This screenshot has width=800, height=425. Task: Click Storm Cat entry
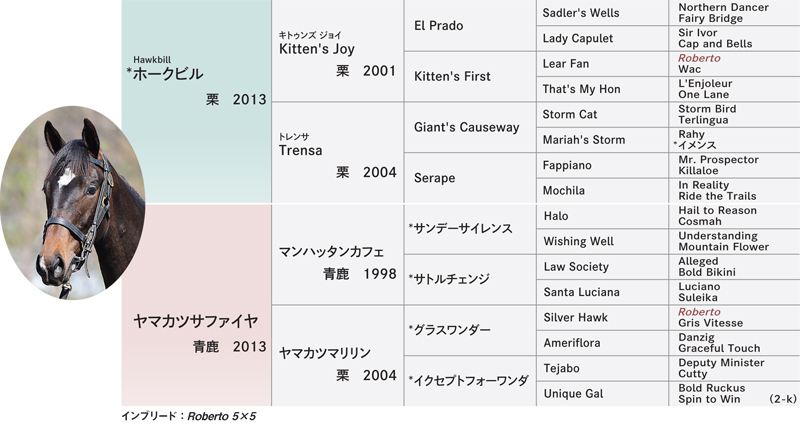(569, 114)
